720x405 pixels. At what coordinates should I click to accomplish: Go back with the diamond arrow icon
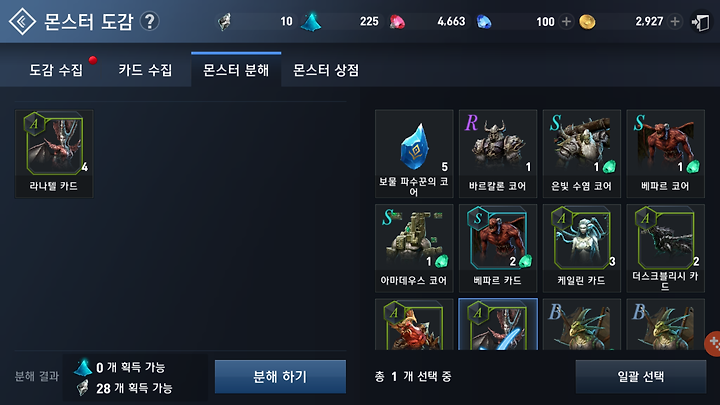[x=22, y=21]
